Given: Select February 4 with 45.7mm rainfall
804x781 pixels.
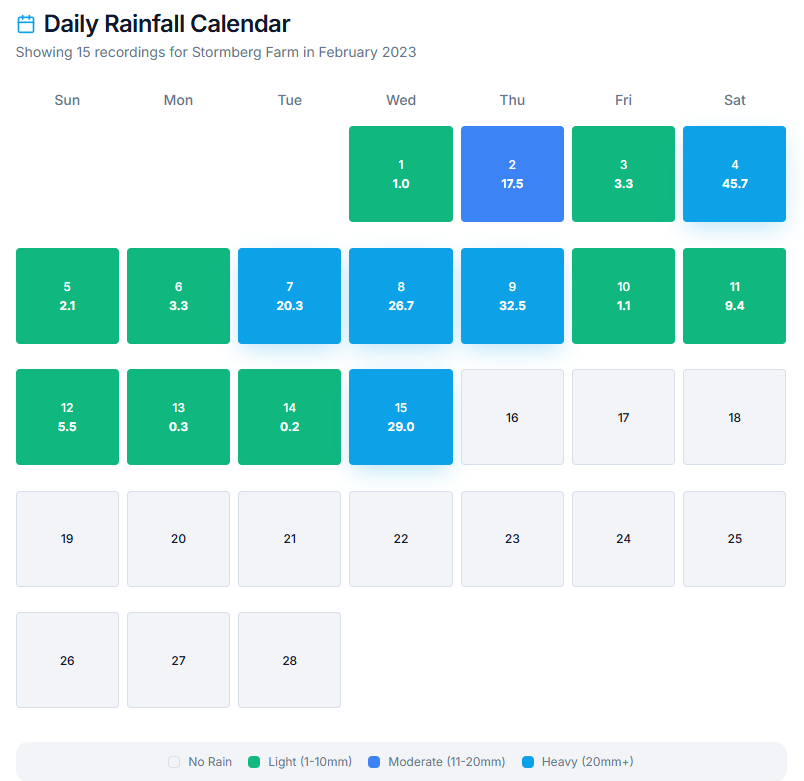Looking at the screenshot, I should click(734, 173).
